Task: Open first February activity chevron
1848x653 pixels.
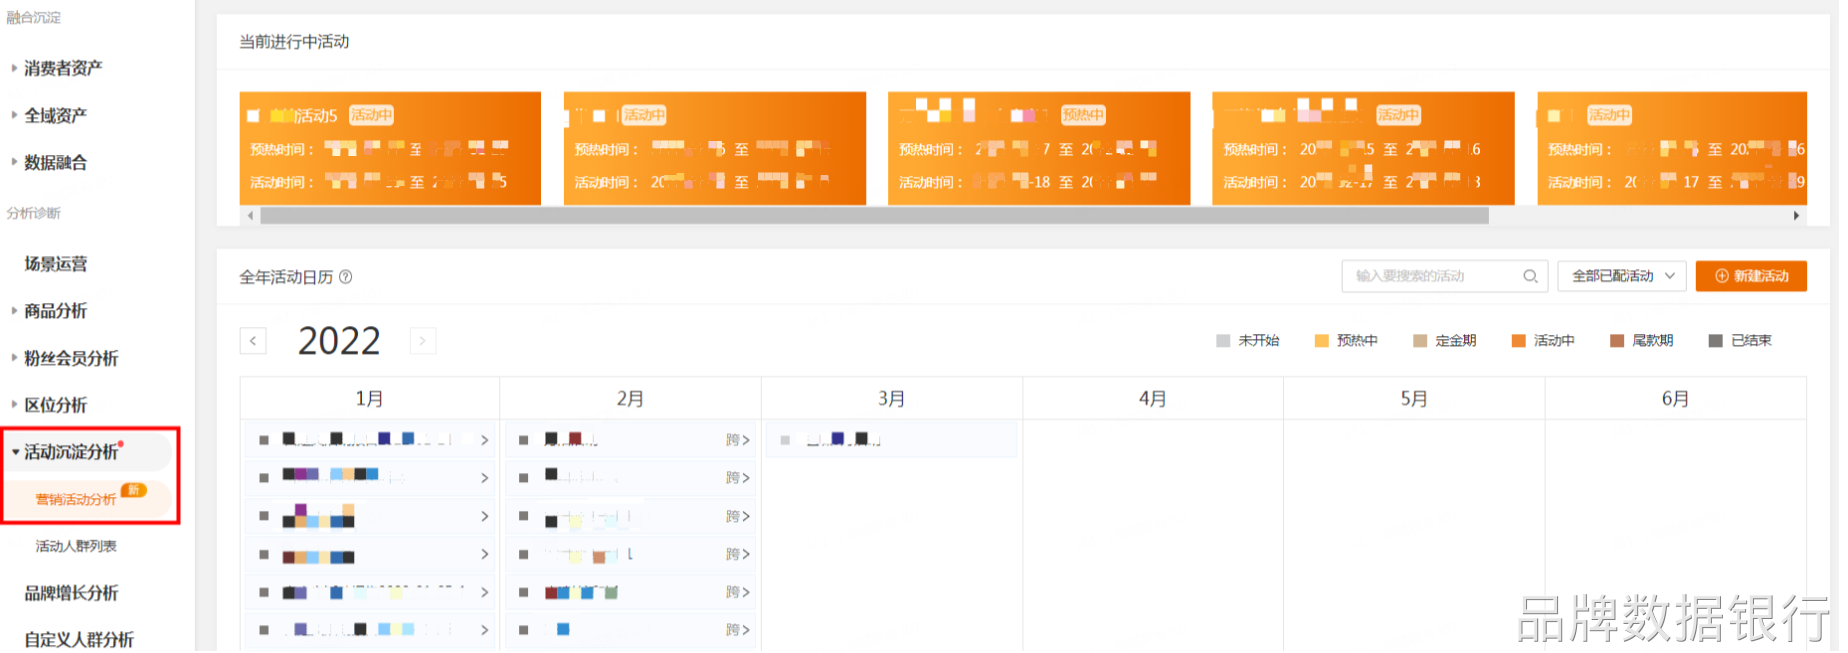Action: 747,441
